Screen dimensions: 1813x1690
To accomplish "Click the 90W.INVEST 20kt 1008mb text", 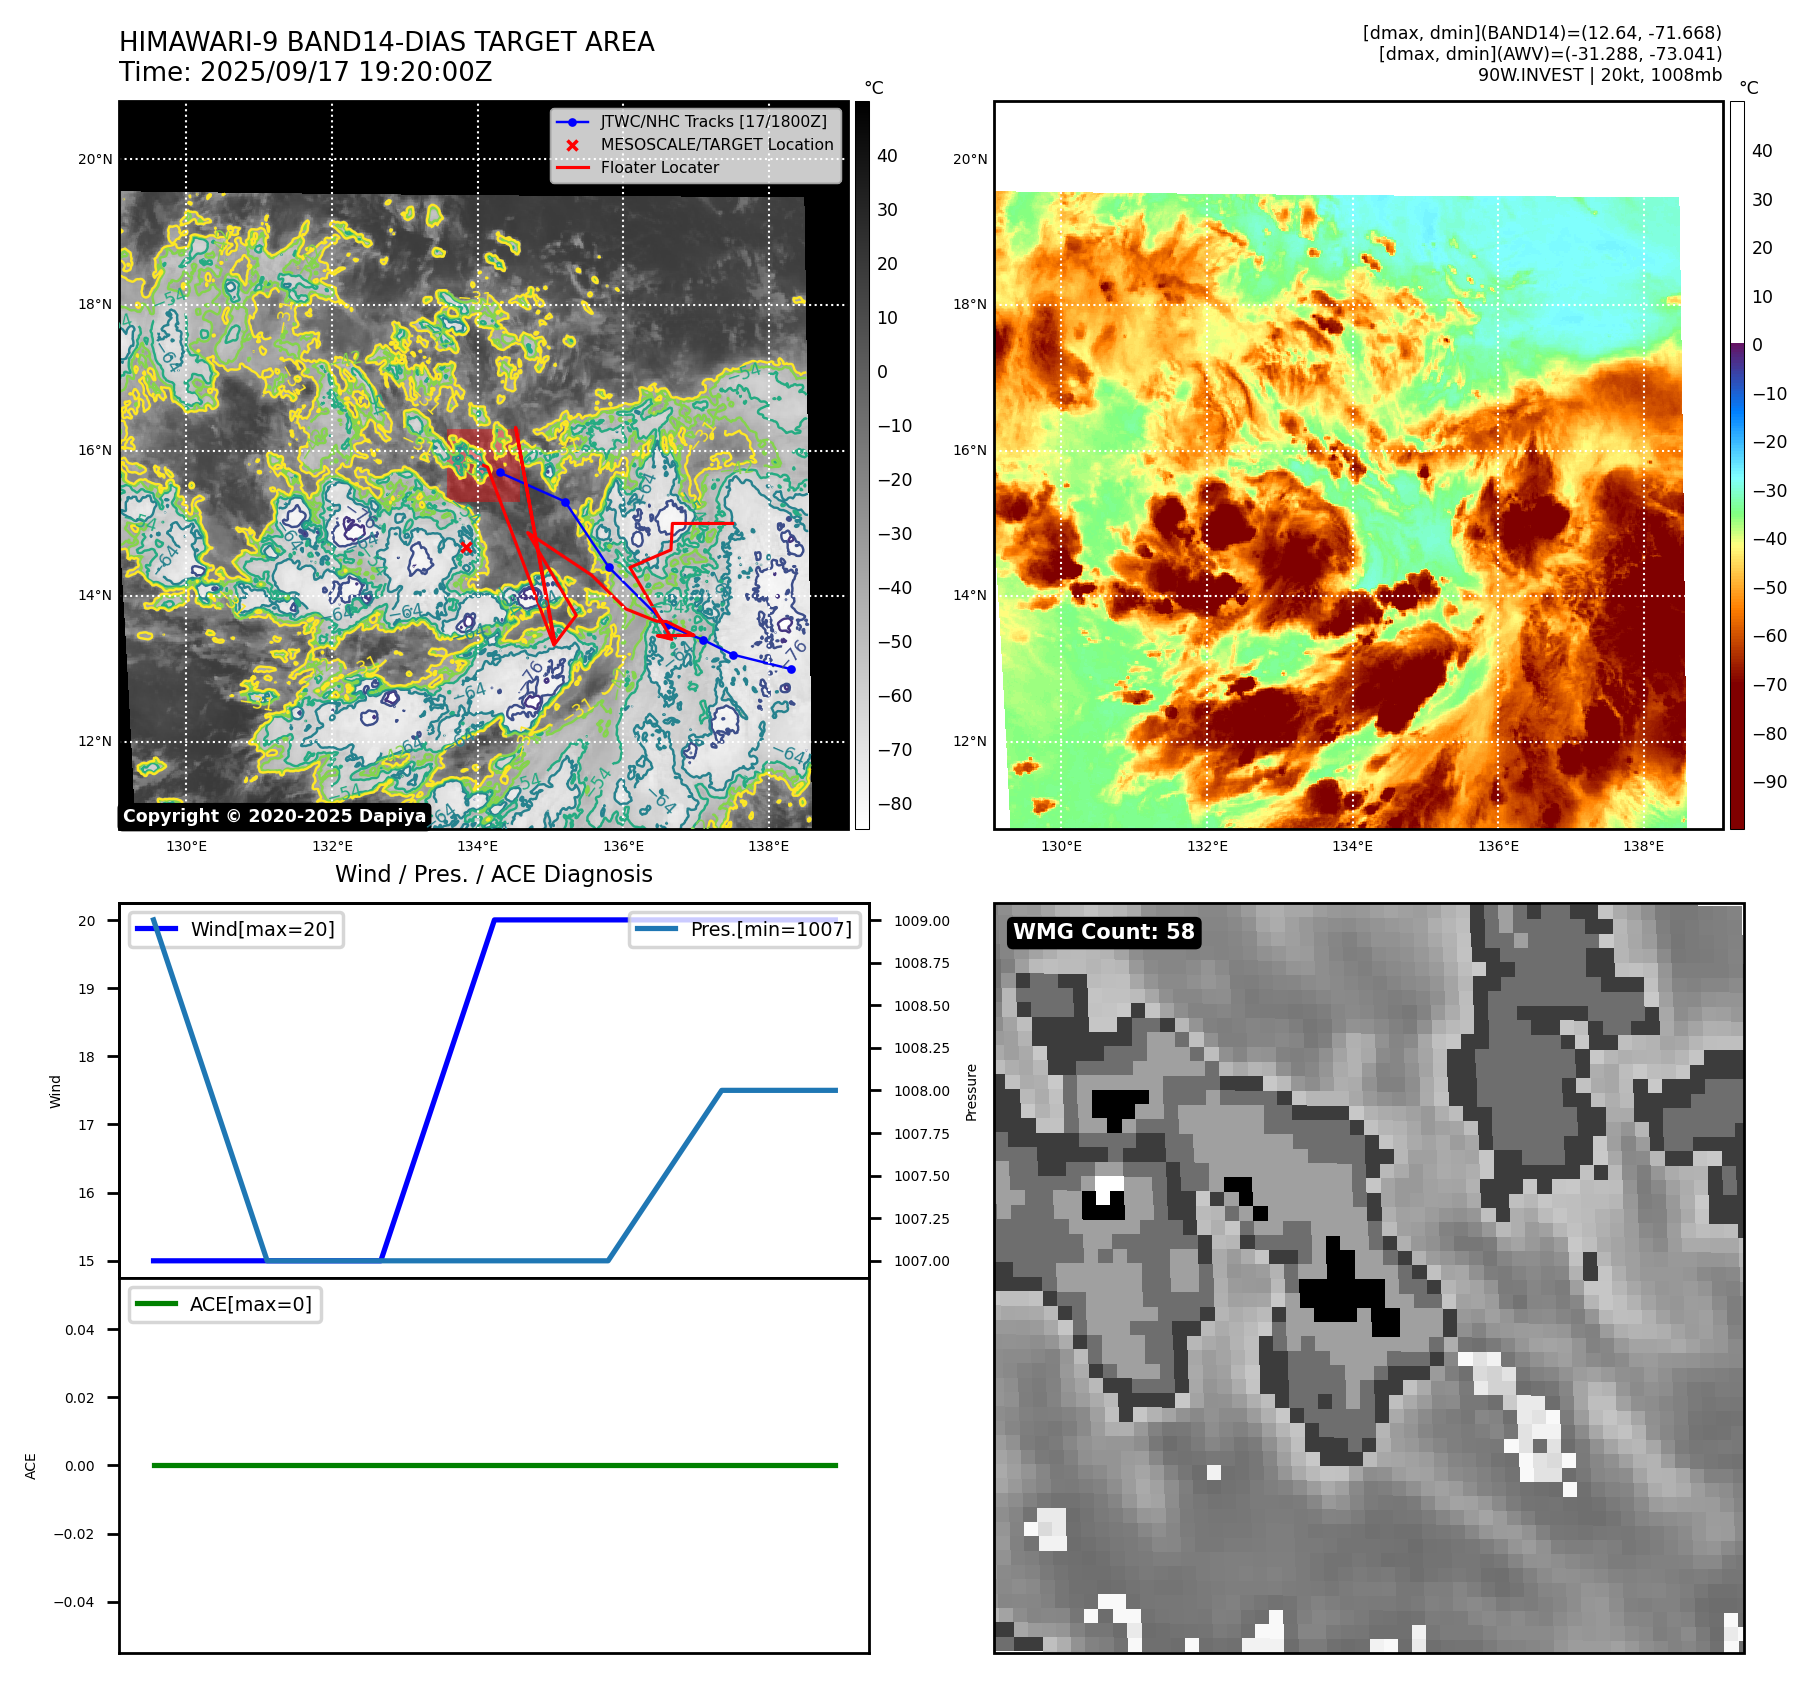I will 1600,75.
